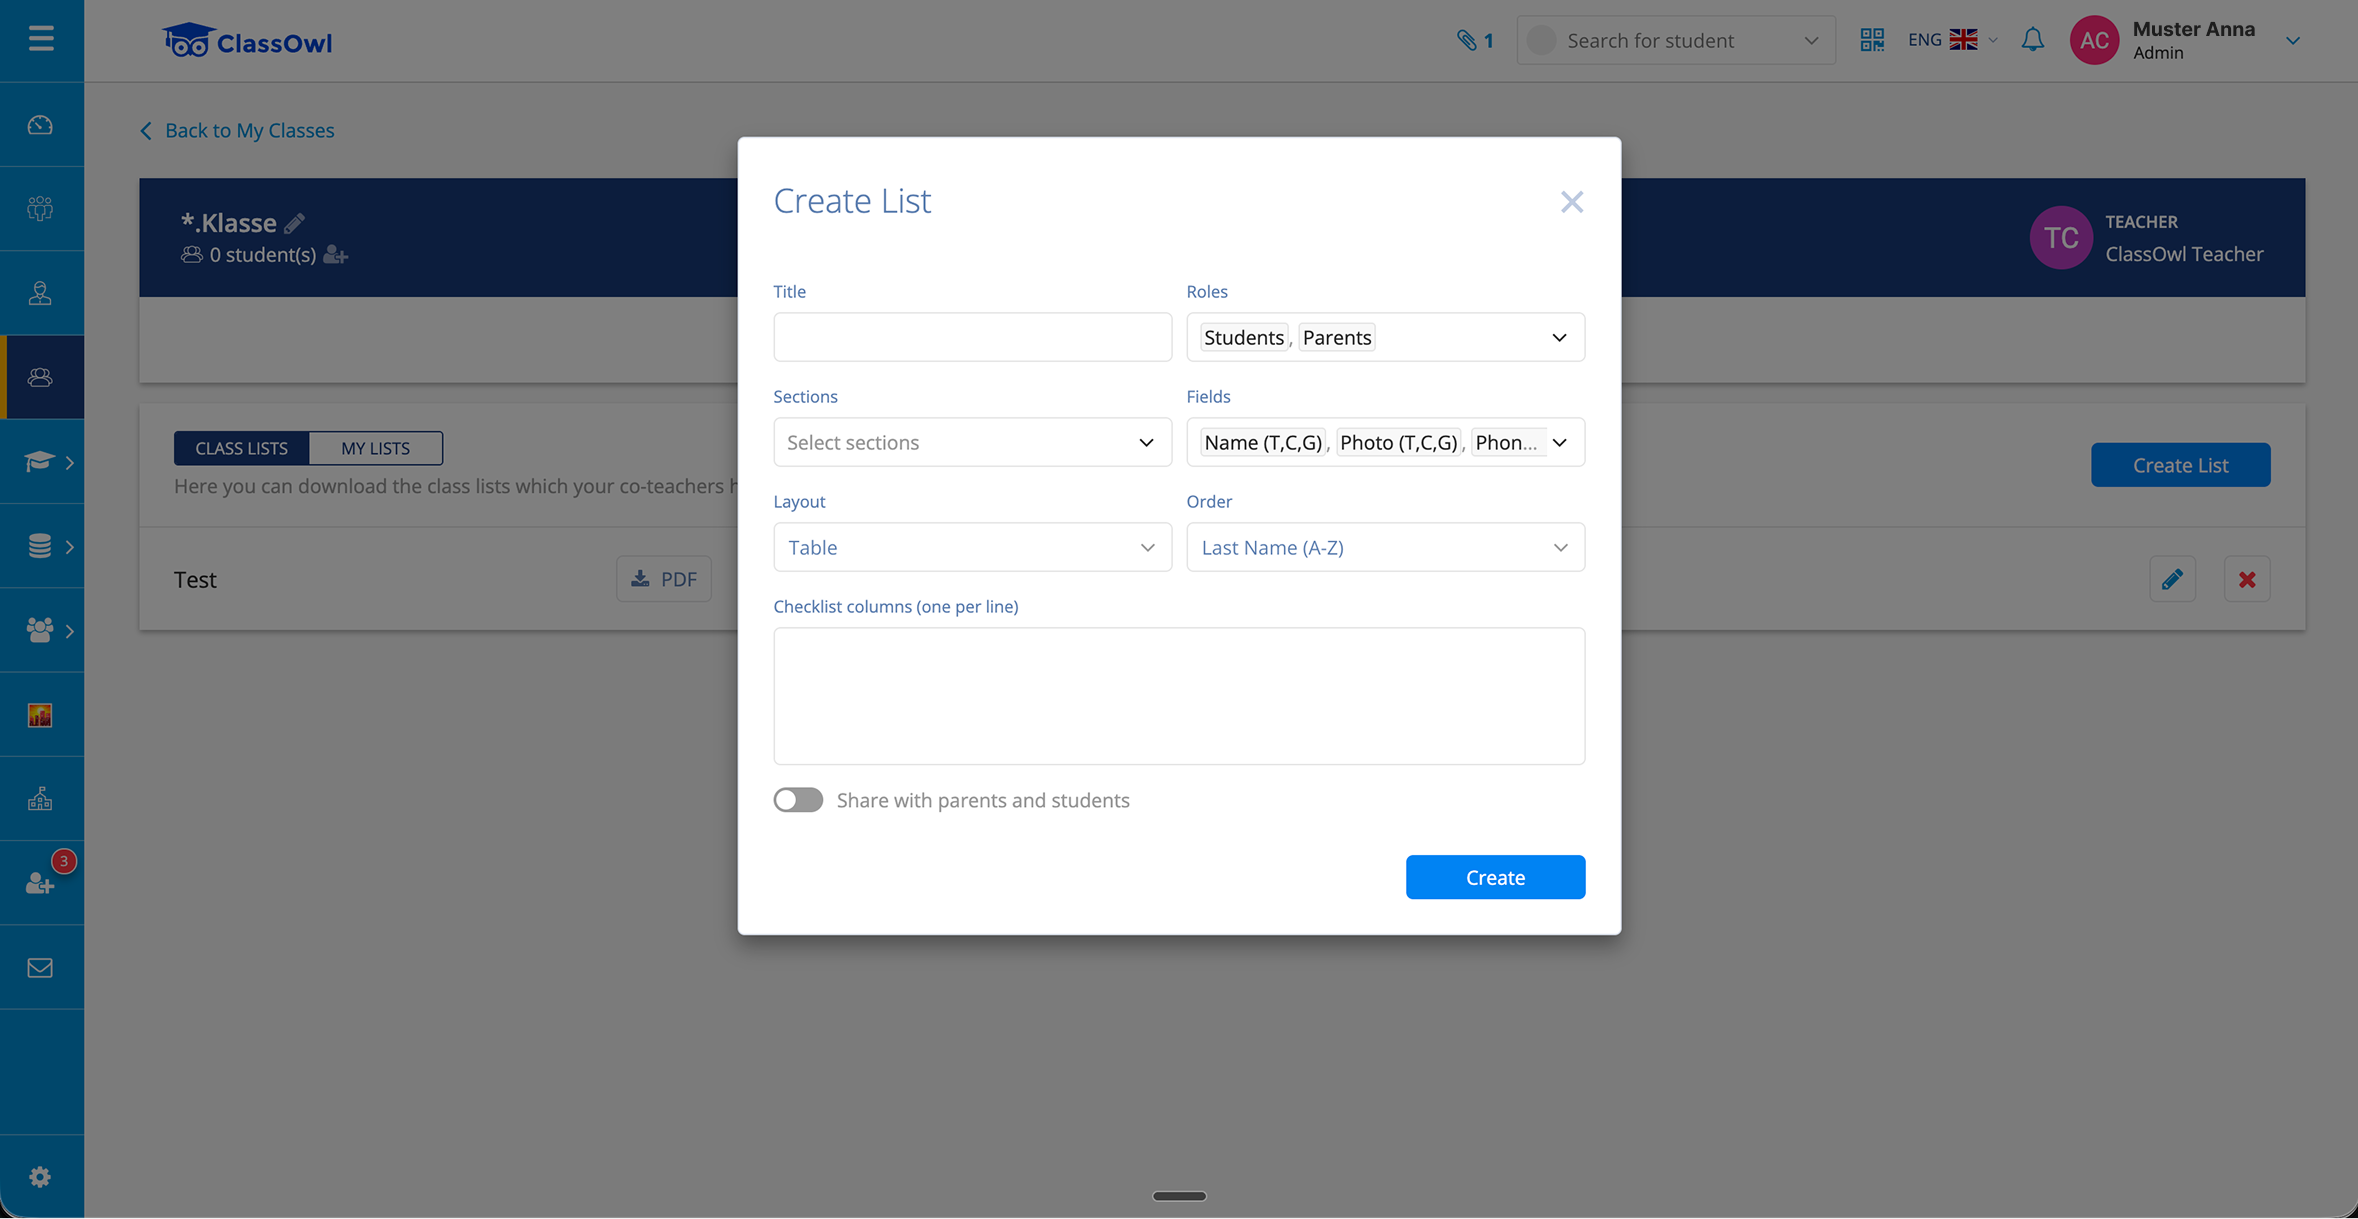
Task: Toggle Share with parents and students
Action: pos(798,800)
